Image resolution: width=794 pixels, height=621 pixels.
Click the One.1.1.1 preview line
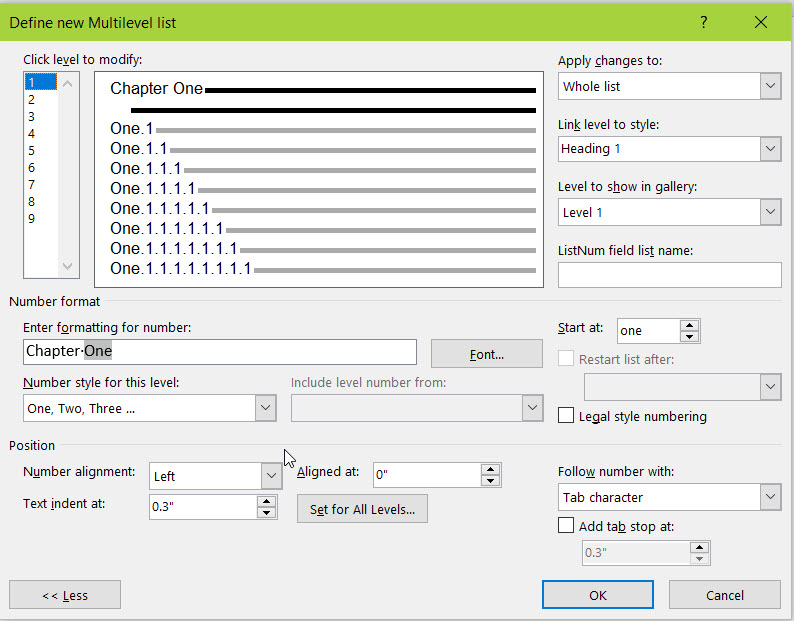click(x=323, y=169)
